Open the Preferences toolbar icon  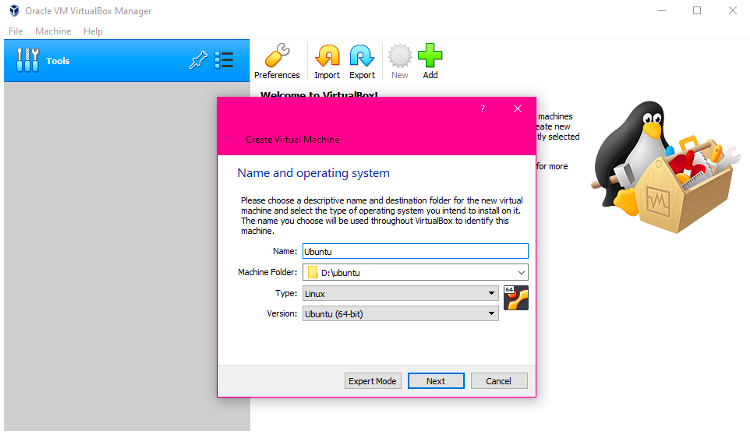[277, 61]
